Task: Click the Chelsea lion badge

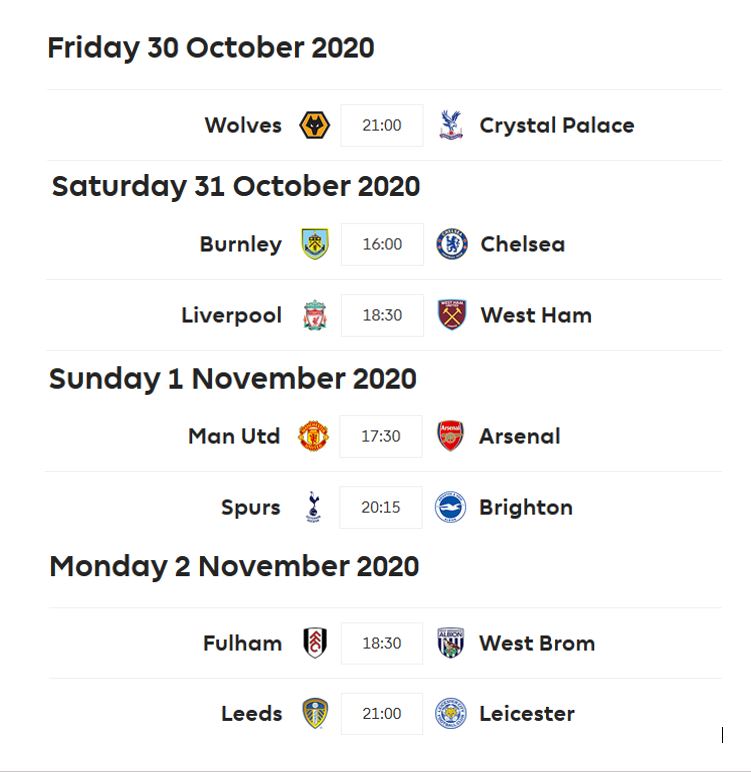Action: pos(452,244)
